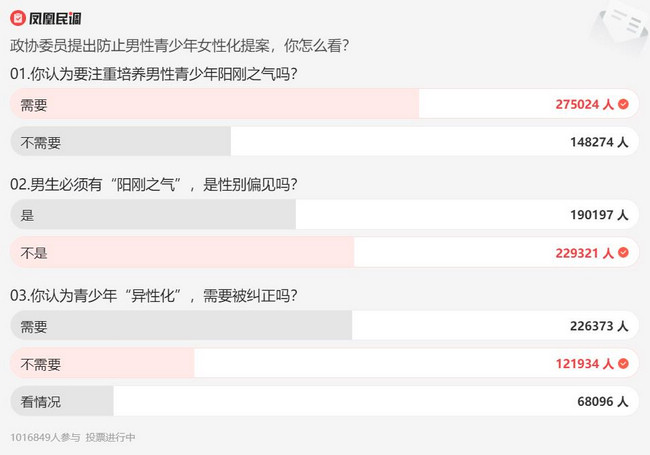Pick the 看情况 answer option

click(x=324, y=401)
